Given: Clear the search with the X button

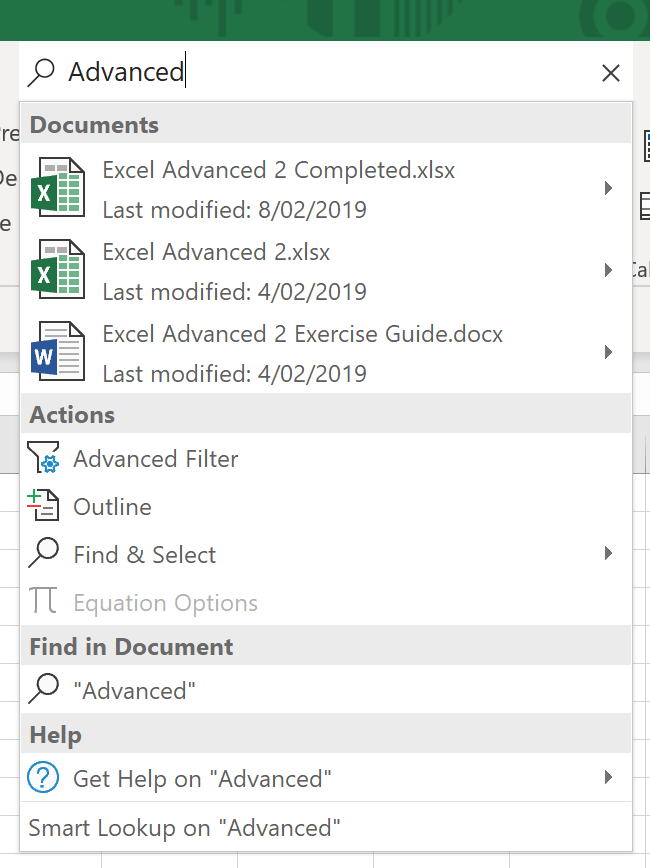Looking at the screenshot, I should pos(611,72).
